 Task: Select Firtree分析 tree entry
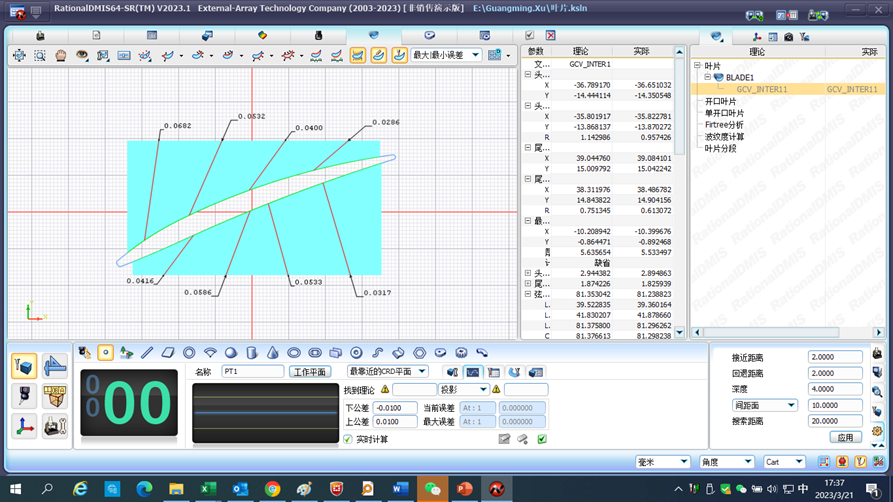click(x=724, y=125)
